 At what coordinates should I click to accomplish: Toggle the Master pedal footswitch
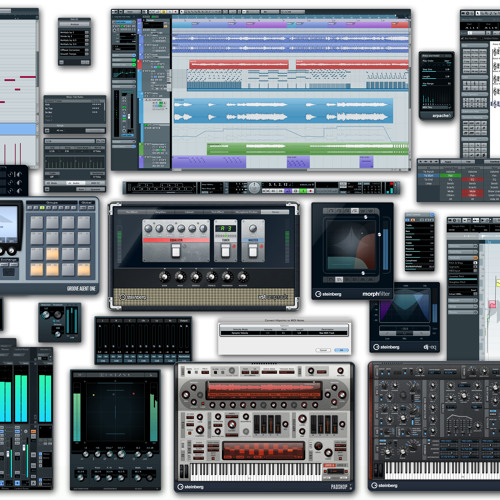point(253,251)
